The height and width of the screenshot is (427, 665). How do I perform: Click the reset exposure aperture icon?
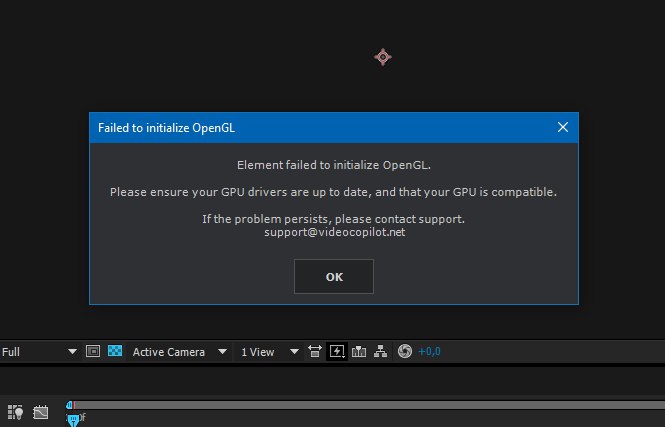(405, 351)
